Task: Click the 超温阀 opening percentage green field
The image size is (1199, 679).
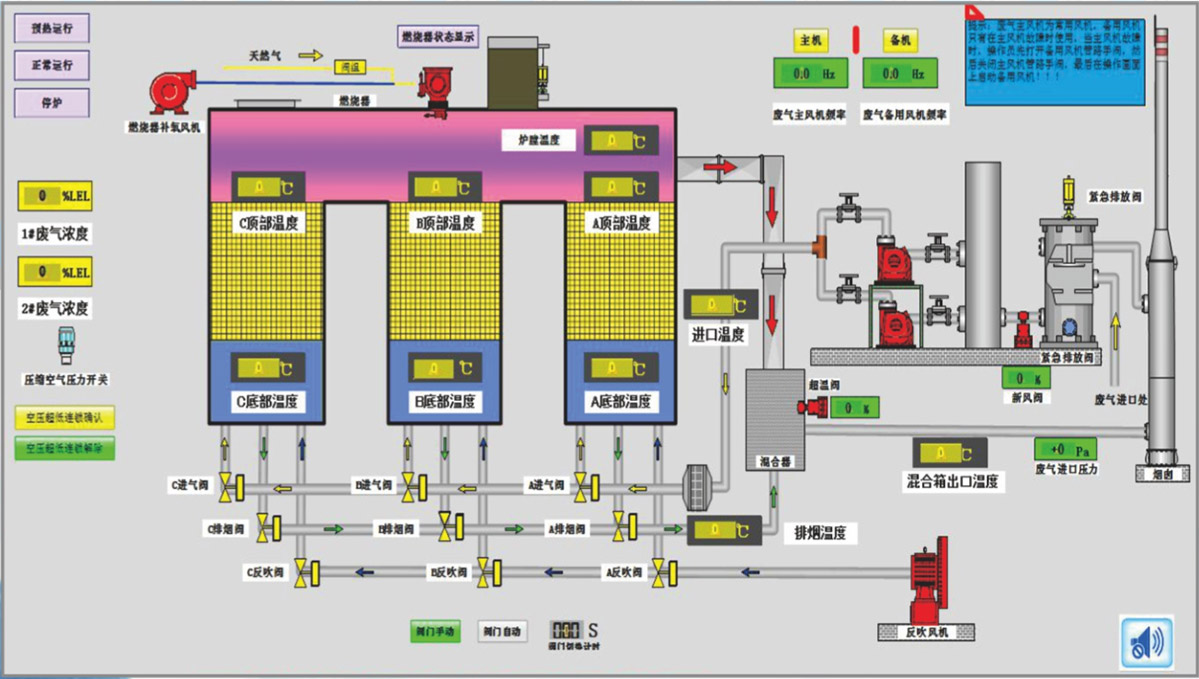Action: coord(855,408)
